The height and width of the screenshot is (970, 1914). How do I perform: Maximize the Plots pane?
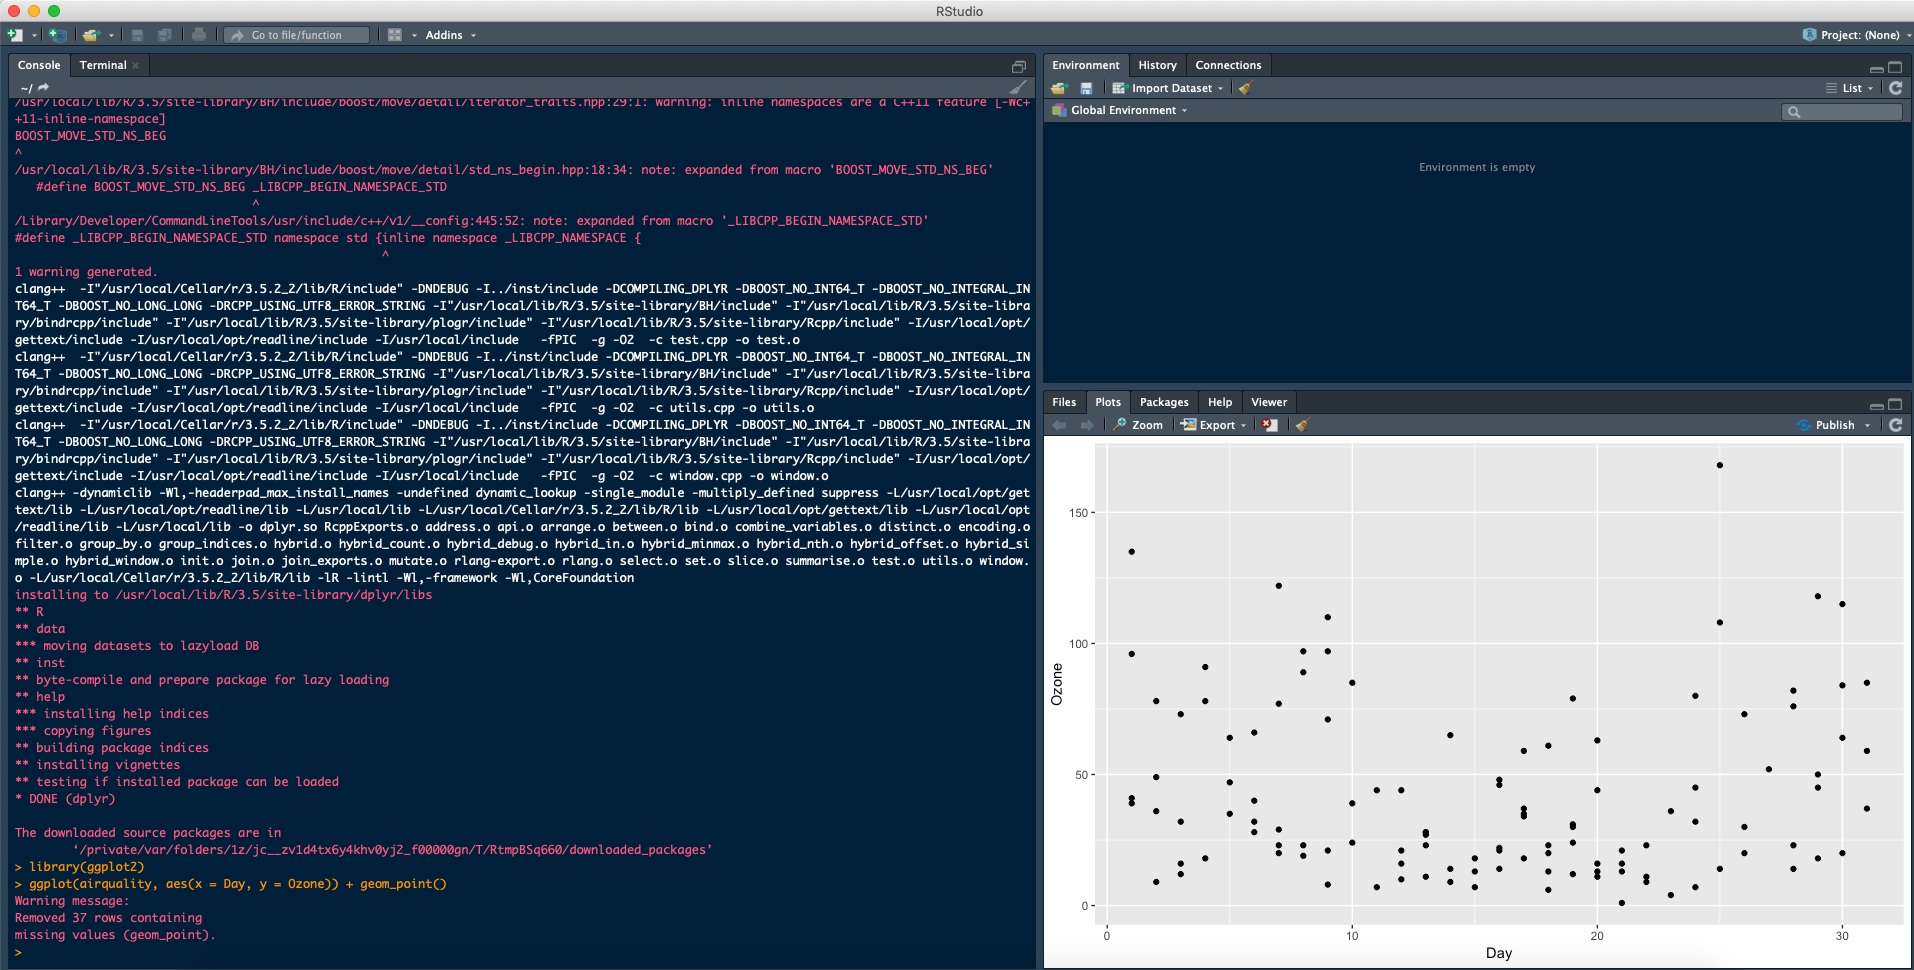coord(1895,404)
